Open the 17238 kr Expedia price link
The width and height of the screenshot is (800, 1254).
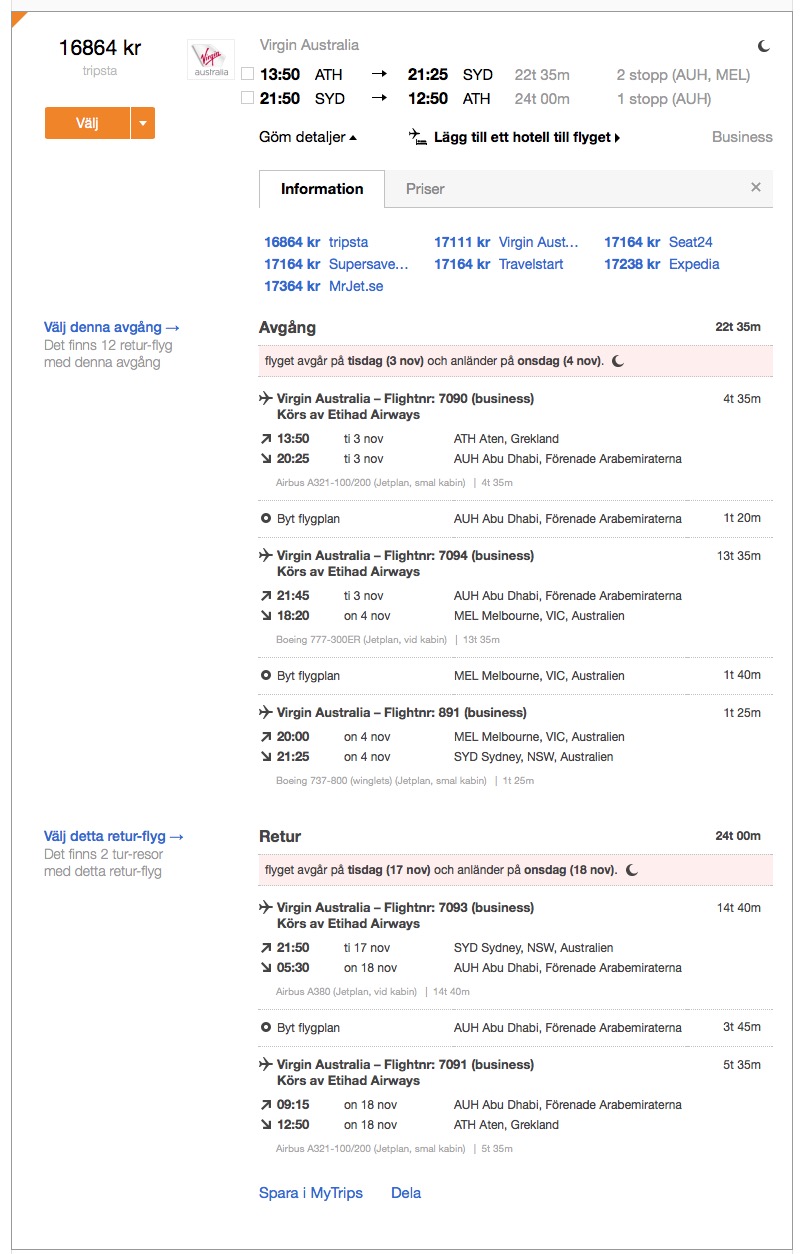click(661, 264)
